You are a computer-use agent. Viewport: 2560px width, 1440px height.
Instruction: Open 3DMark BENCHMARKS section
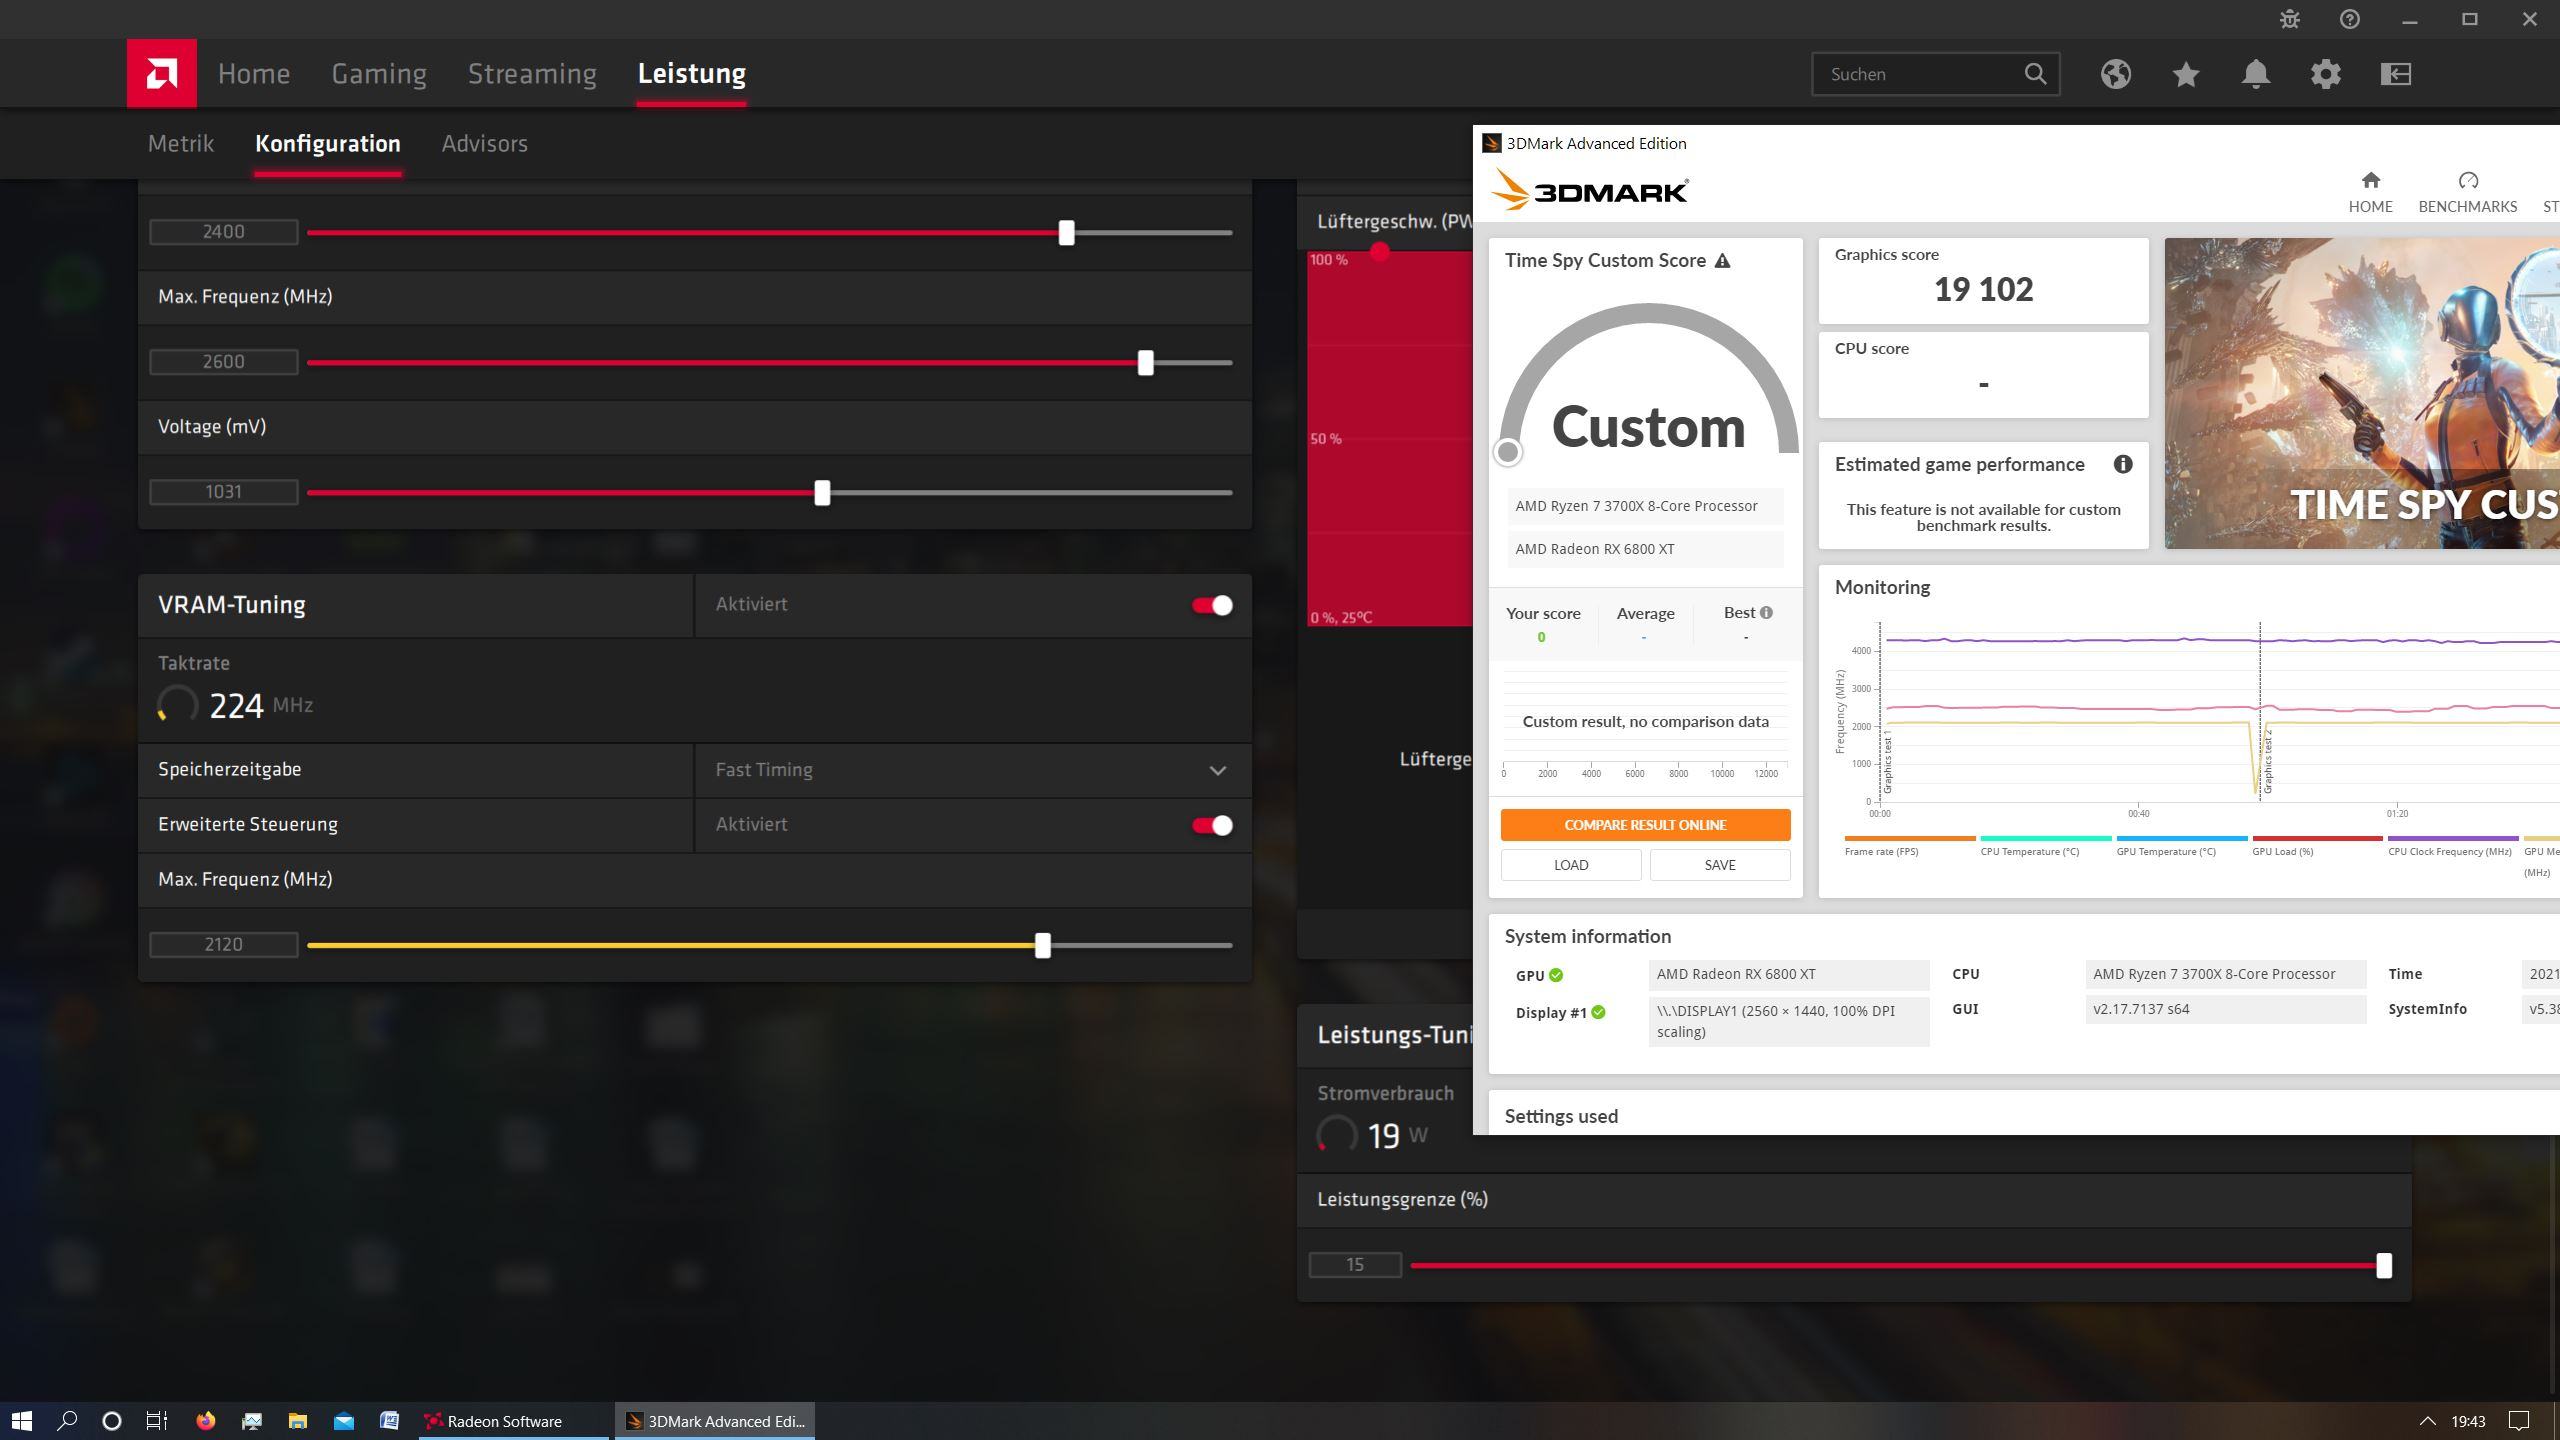pos(2467,191)
